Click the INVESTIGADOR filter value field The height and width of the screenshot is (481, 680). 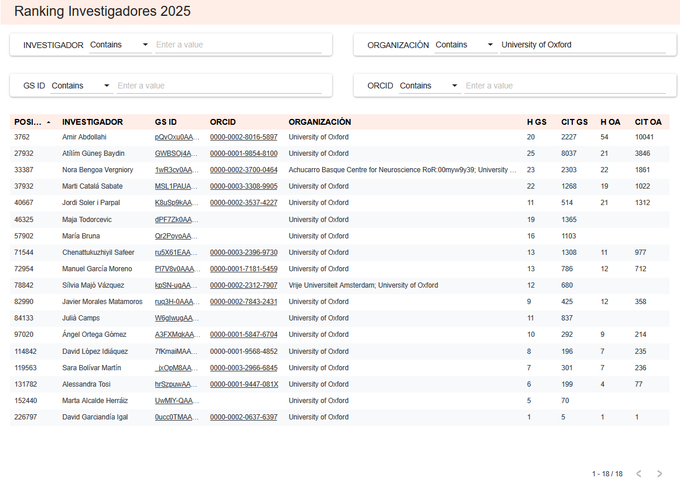[x=238, y=45]
